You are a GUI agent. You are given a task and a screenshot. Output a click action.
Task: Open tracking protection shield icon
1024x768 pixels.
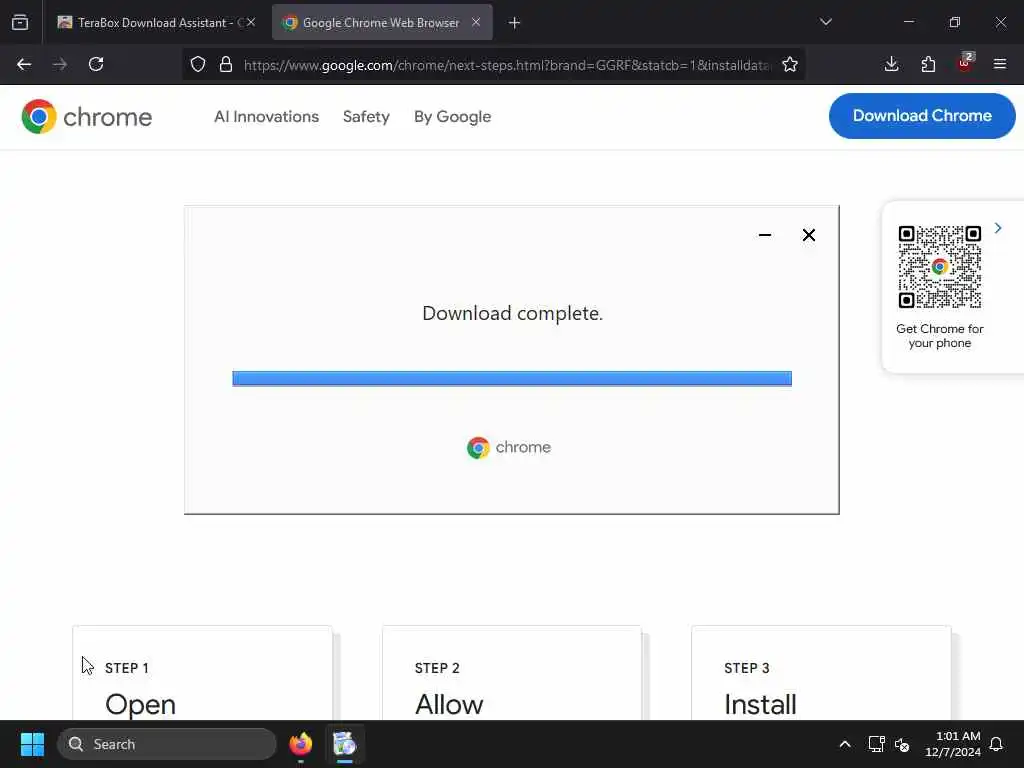(x=198, y=64)
